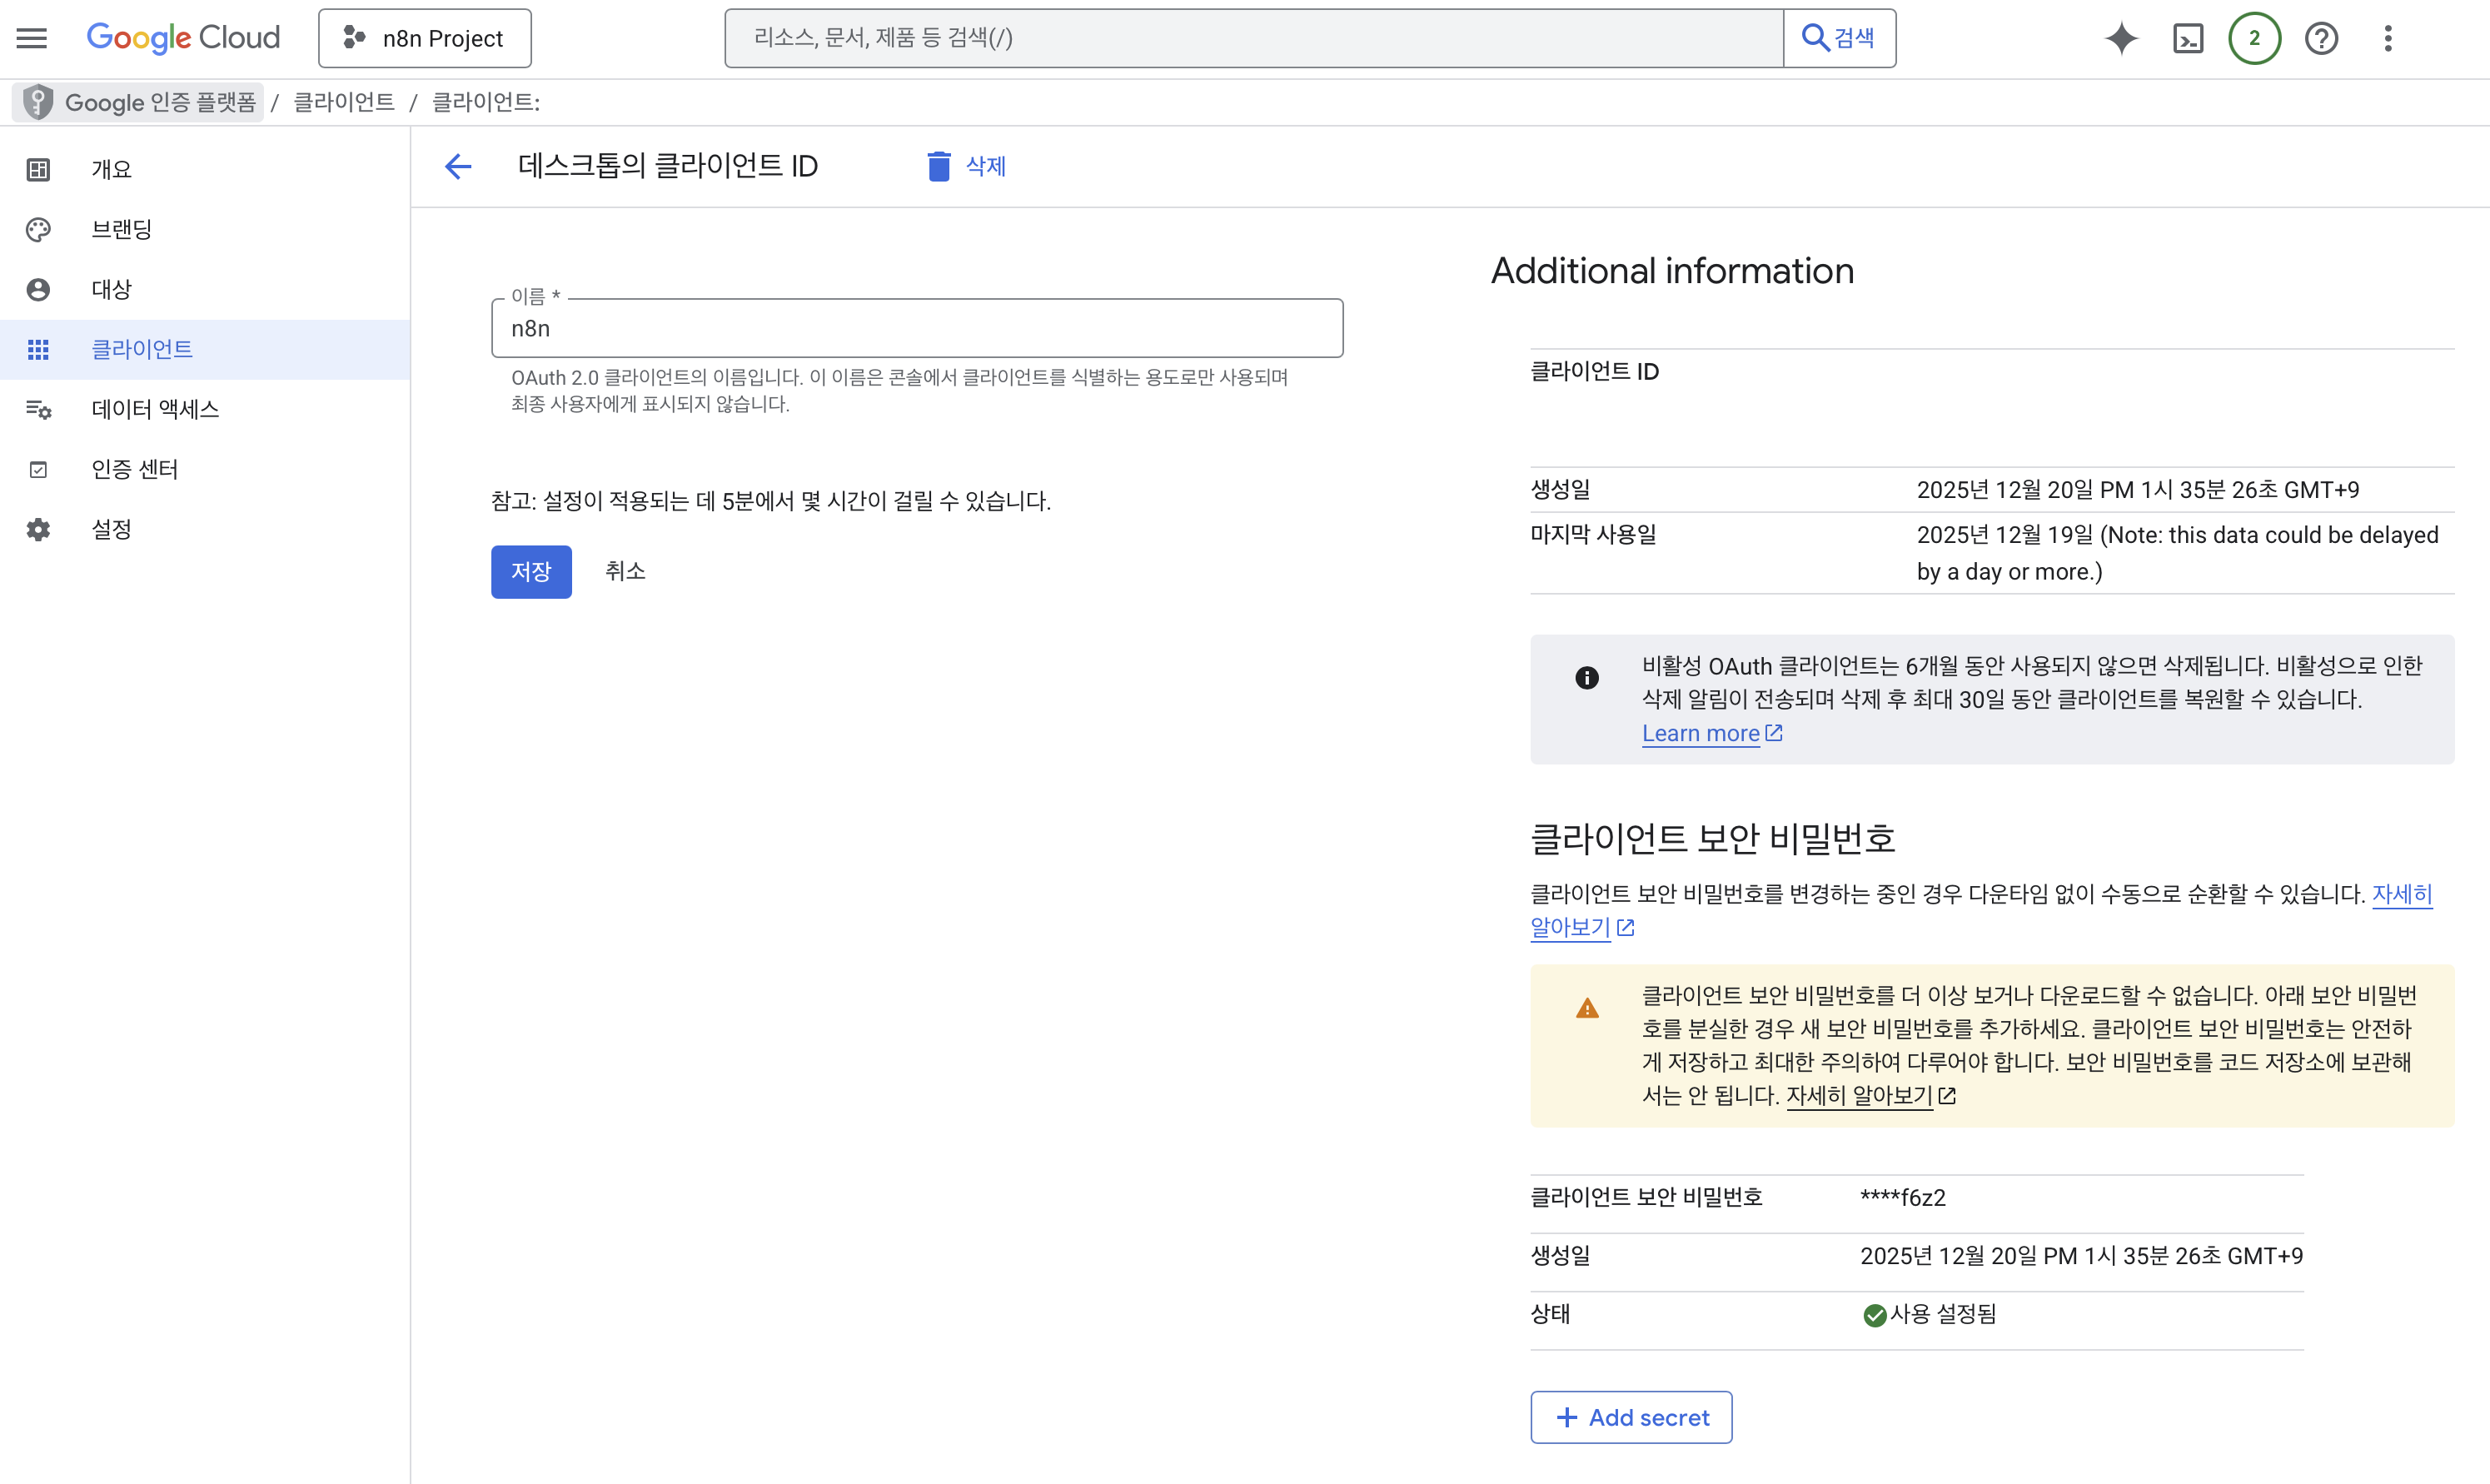This screenshot has height=1484, width=2490.
Task: Click the 이름 name input field
Action: (x=916, y=328)
